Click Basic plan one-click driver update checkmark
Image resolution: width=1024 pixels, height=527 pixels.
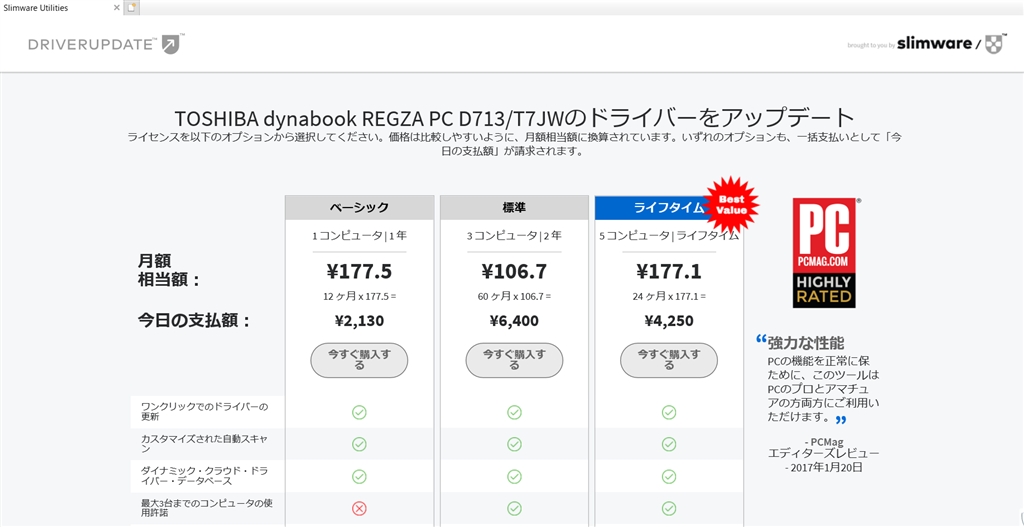click(359, 412)
